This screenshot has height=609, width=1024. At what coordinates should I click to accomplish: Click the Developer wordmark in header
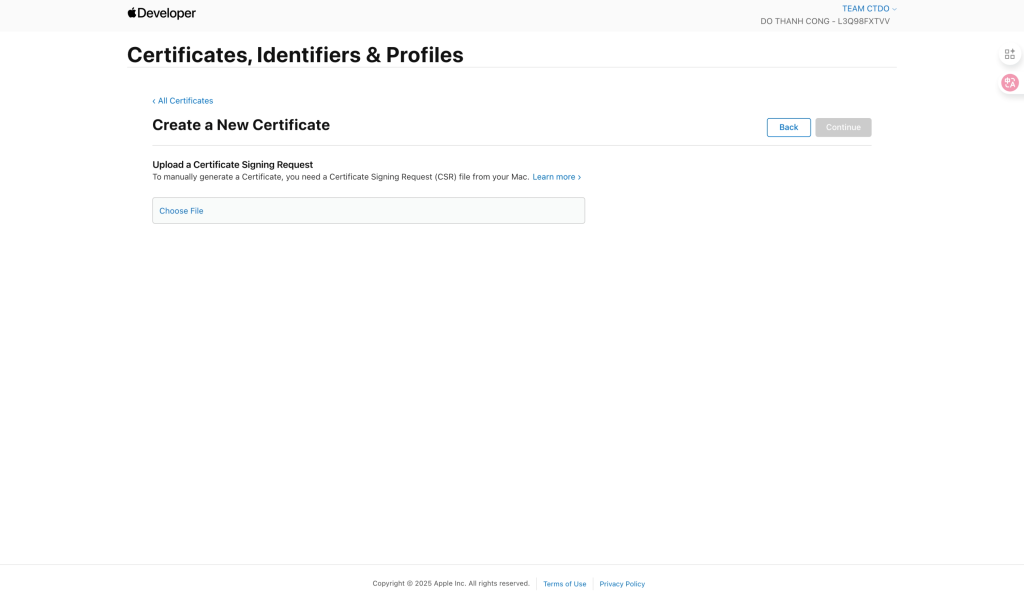click(x=167, y=14)
